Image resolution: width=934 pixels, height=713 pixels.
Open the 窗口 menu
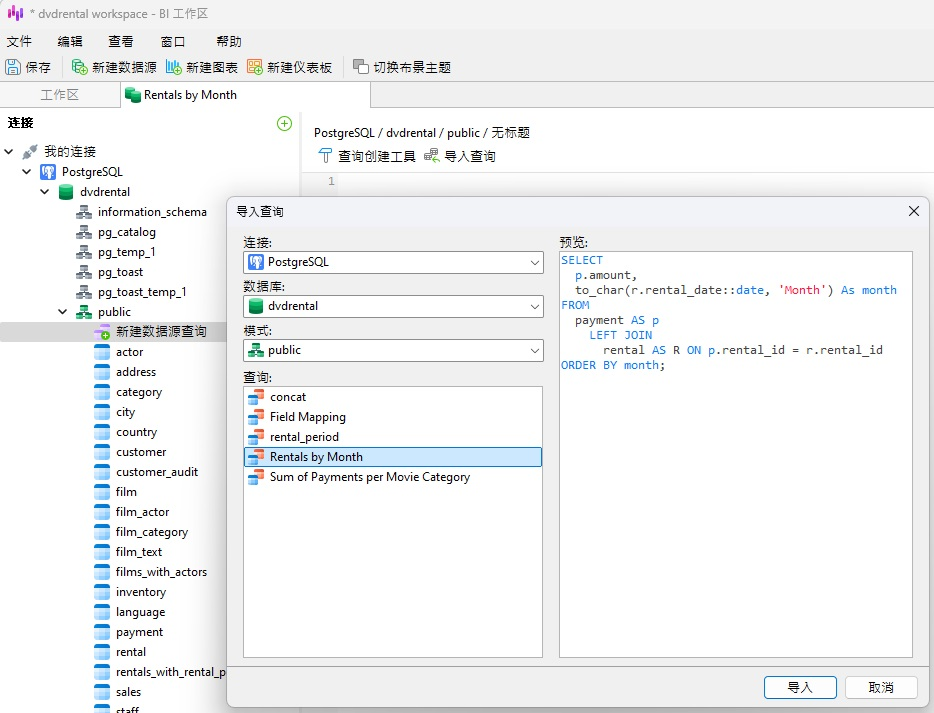(x=173, y=42)
